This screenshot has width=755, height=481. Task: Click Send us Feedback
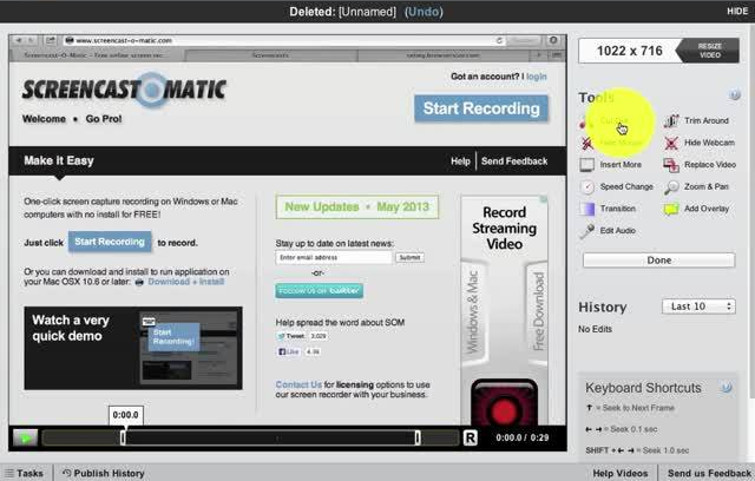point(709,473)
